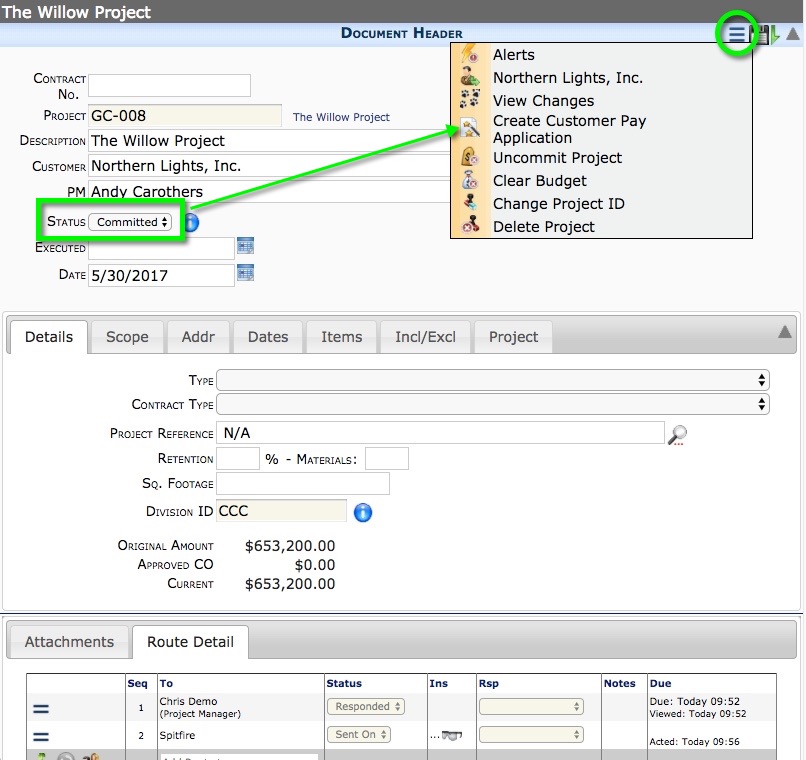806x760 pixels.
Task: Click the Alerts lightning icon
Action: [x=469, y=54]
